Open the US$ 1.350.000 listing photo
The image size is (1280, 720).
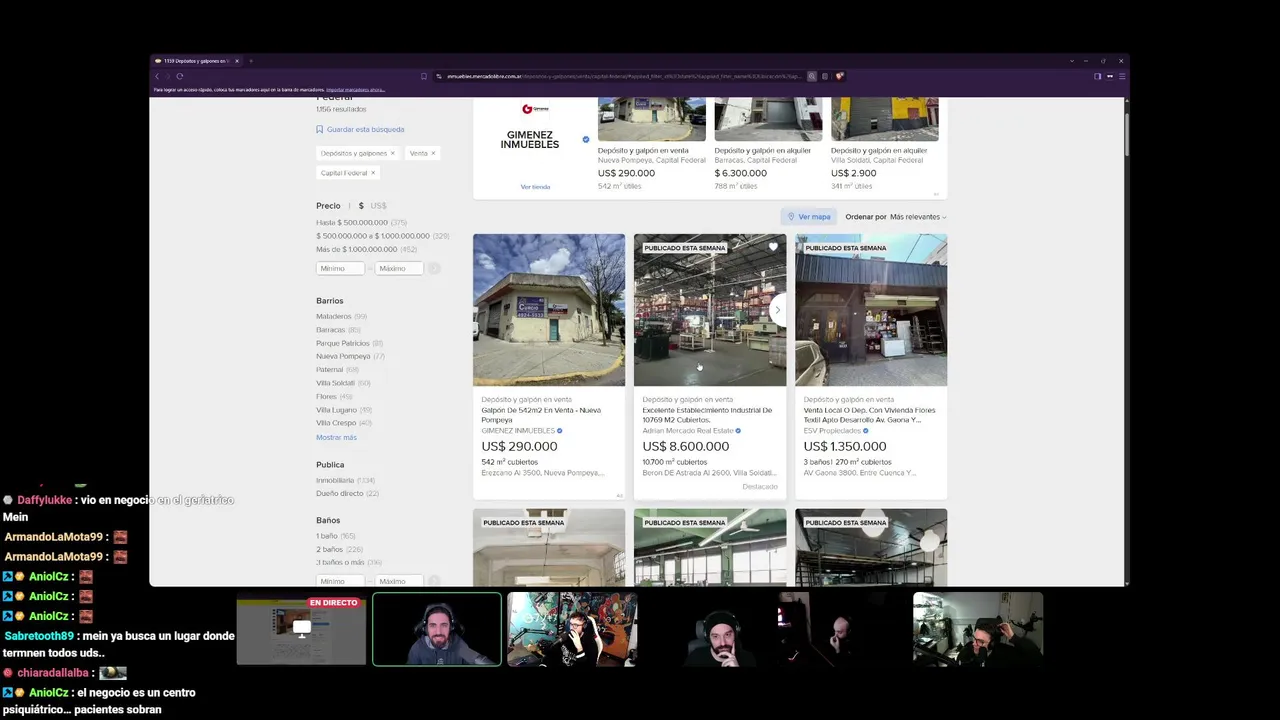coord(871,310)
